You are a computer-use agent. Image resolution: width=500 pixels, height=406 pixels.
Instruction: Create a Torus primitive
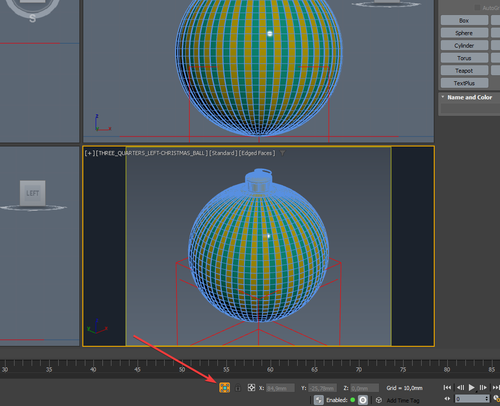click(464, 58)
